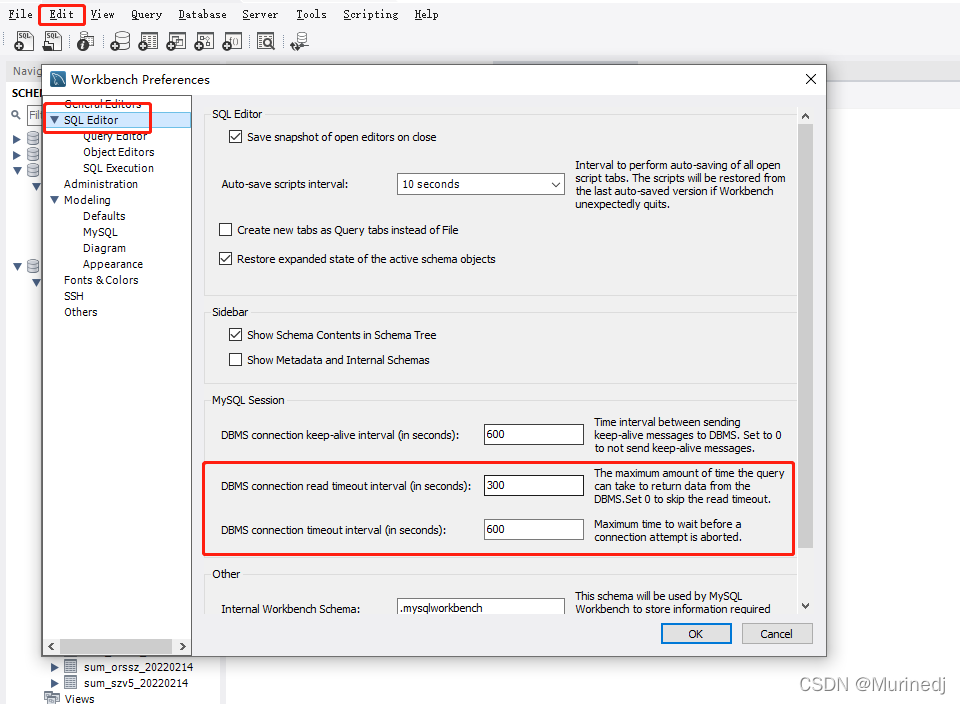The image size is (960, 704).
Task: Open the Database menu
Action: 202,14
